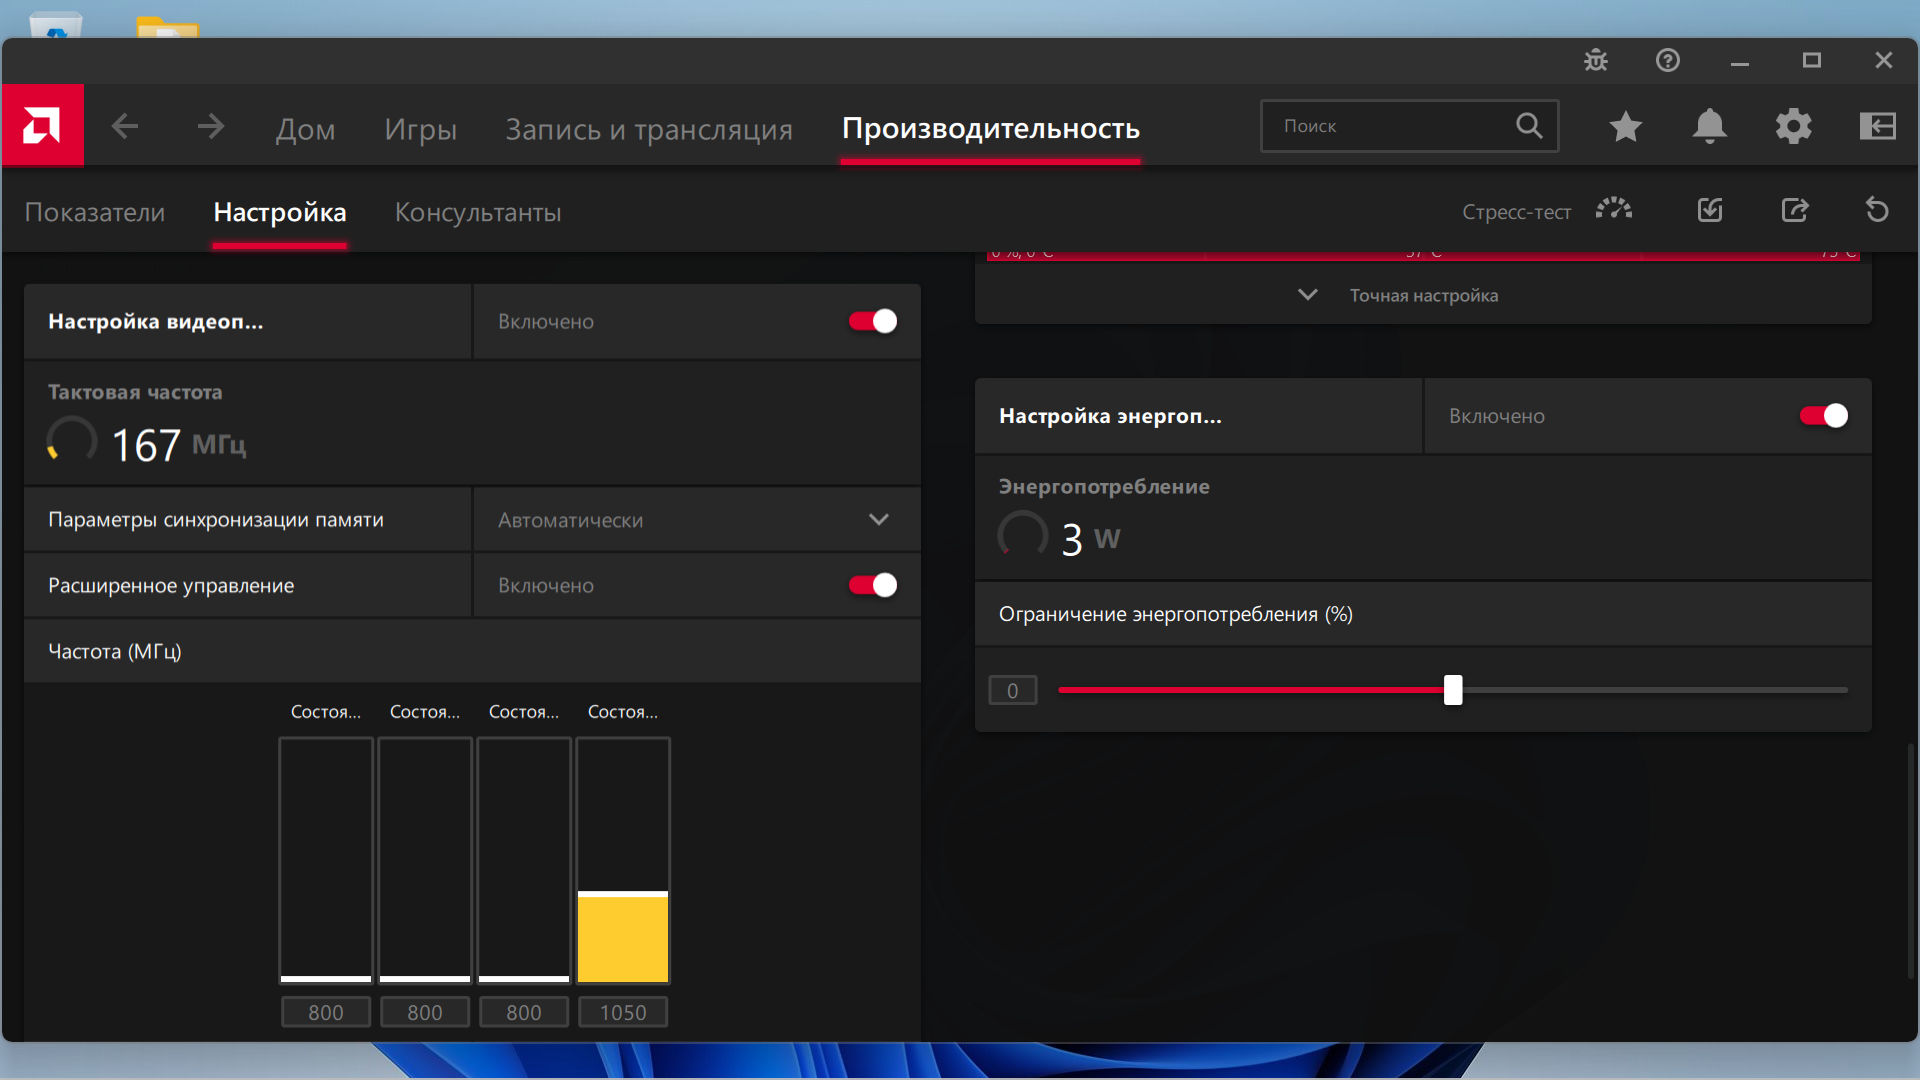Image resolution: width=1920 pixels, height=1080 pixels.
Task: Click the AMD logo home icon
Action: click(42, 126)
